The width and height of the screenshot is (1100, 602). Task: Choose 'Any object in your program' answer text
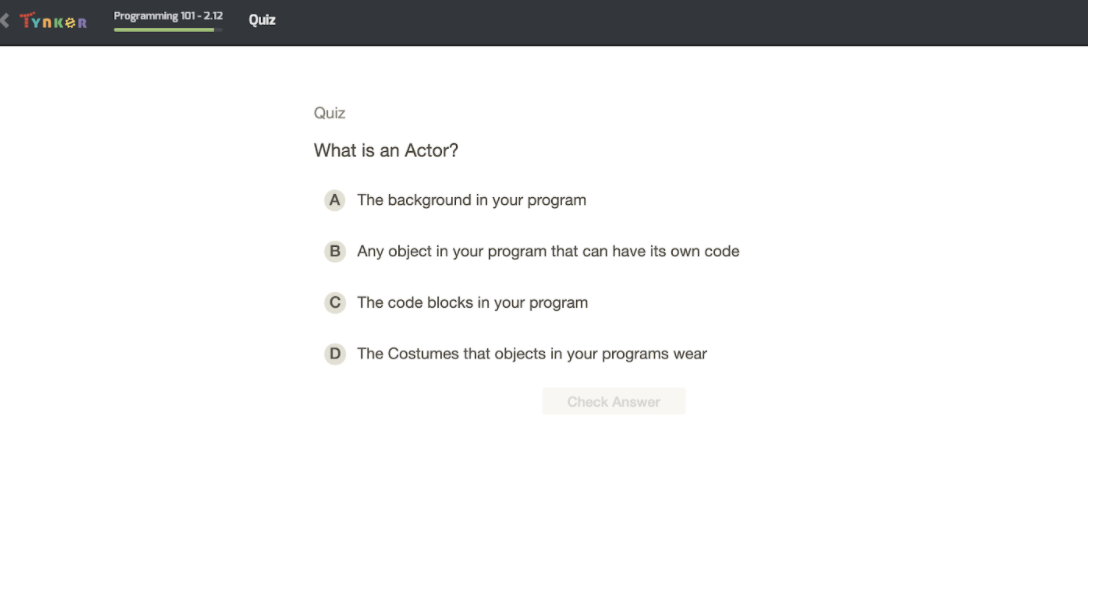[548, 251]
